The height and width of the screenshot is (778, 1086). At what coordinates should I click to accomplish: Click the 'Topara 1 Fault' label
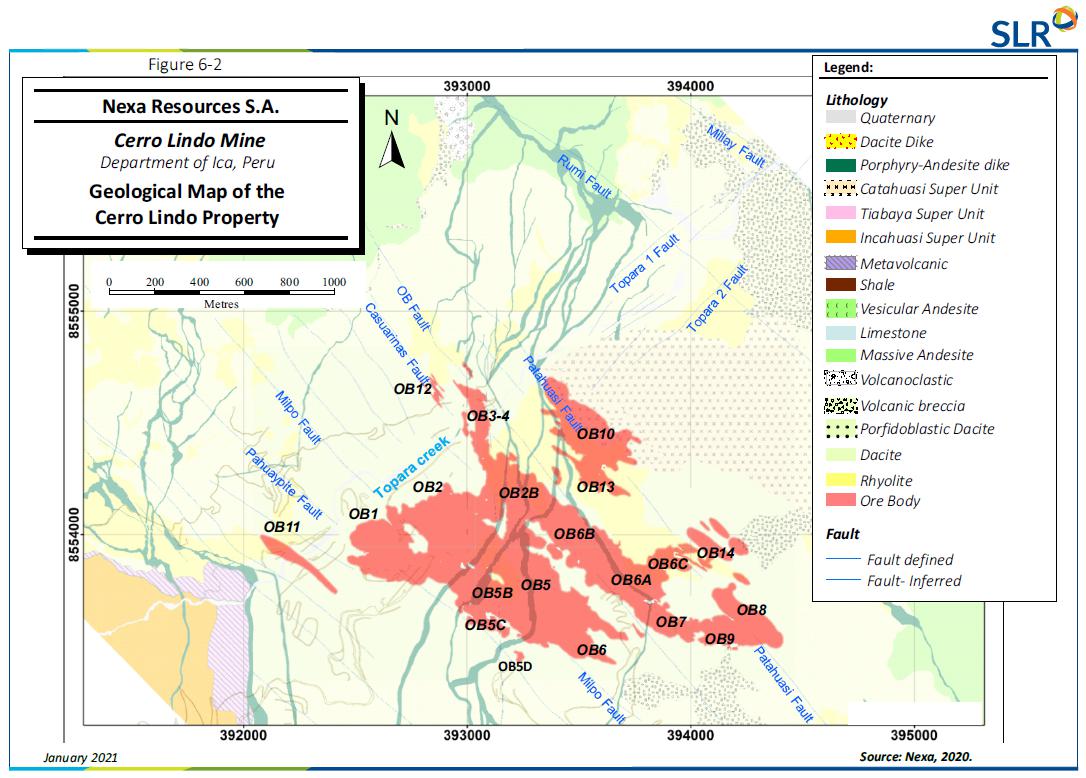click(645, 263)
